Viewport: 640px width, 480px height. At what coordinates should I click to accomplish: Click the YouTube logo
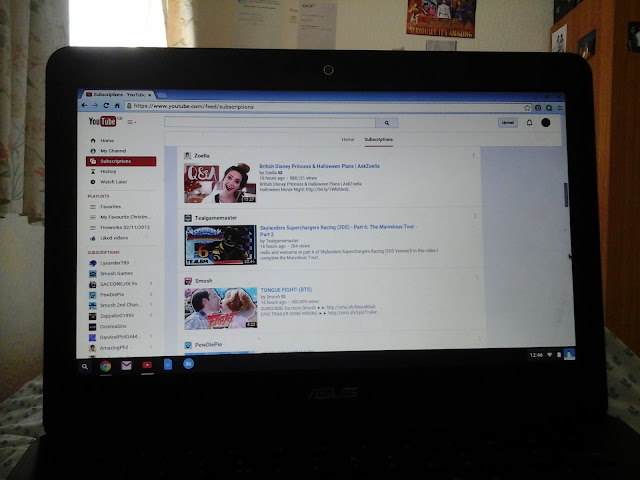[x=105, y=121]
